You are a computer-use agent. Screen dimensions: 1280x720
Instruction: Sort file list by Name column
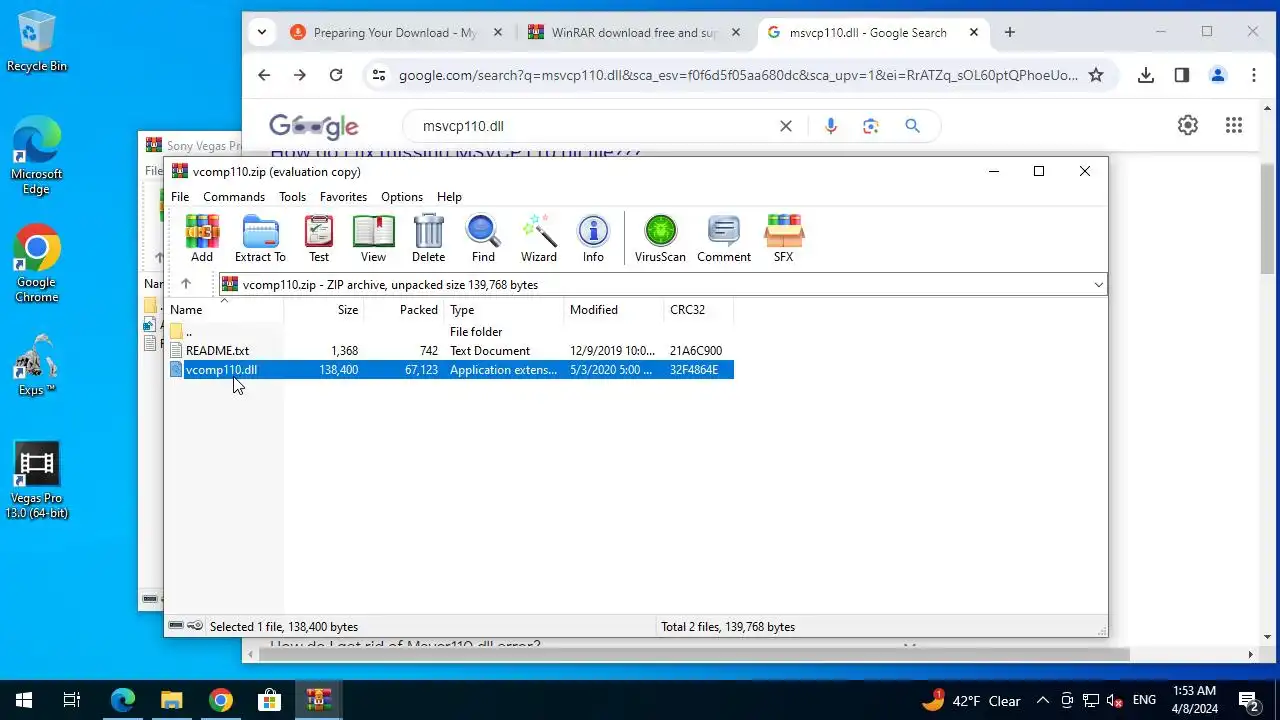pos(224,310)
